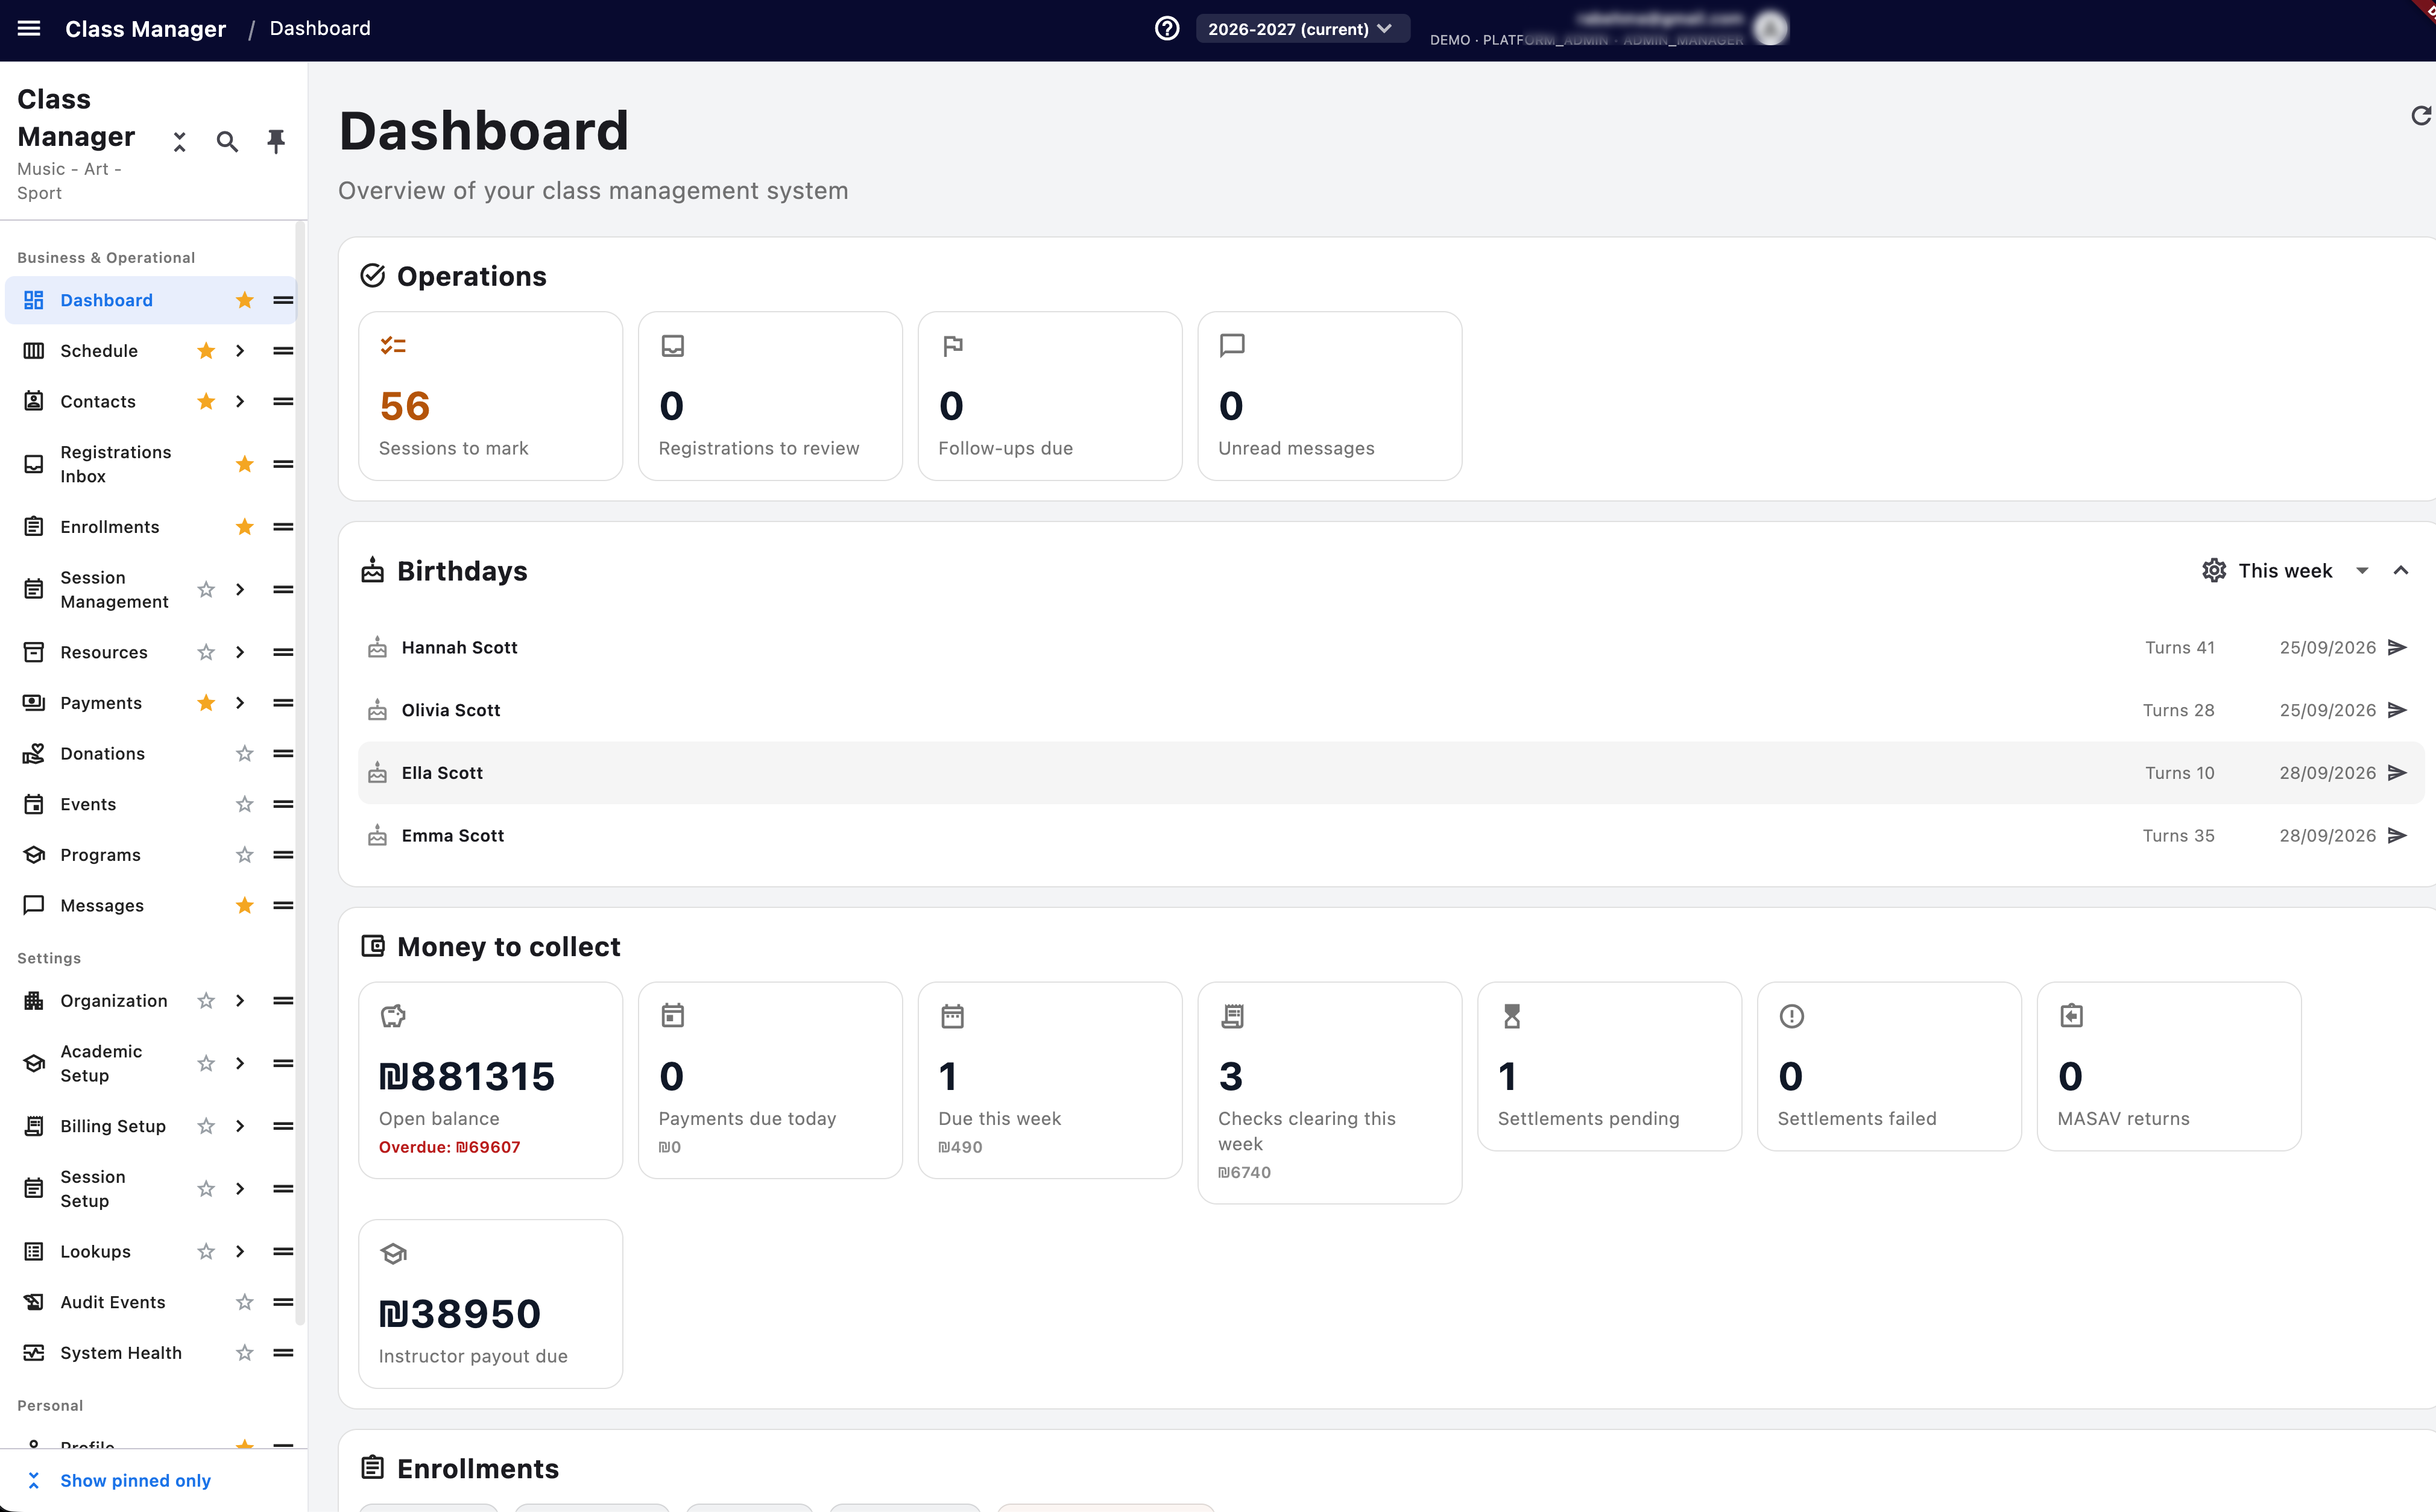The width and height of the screenshot is (2436, 1512).
Task: Expand the Organization submenu chevron
Action: point(240,1001)
